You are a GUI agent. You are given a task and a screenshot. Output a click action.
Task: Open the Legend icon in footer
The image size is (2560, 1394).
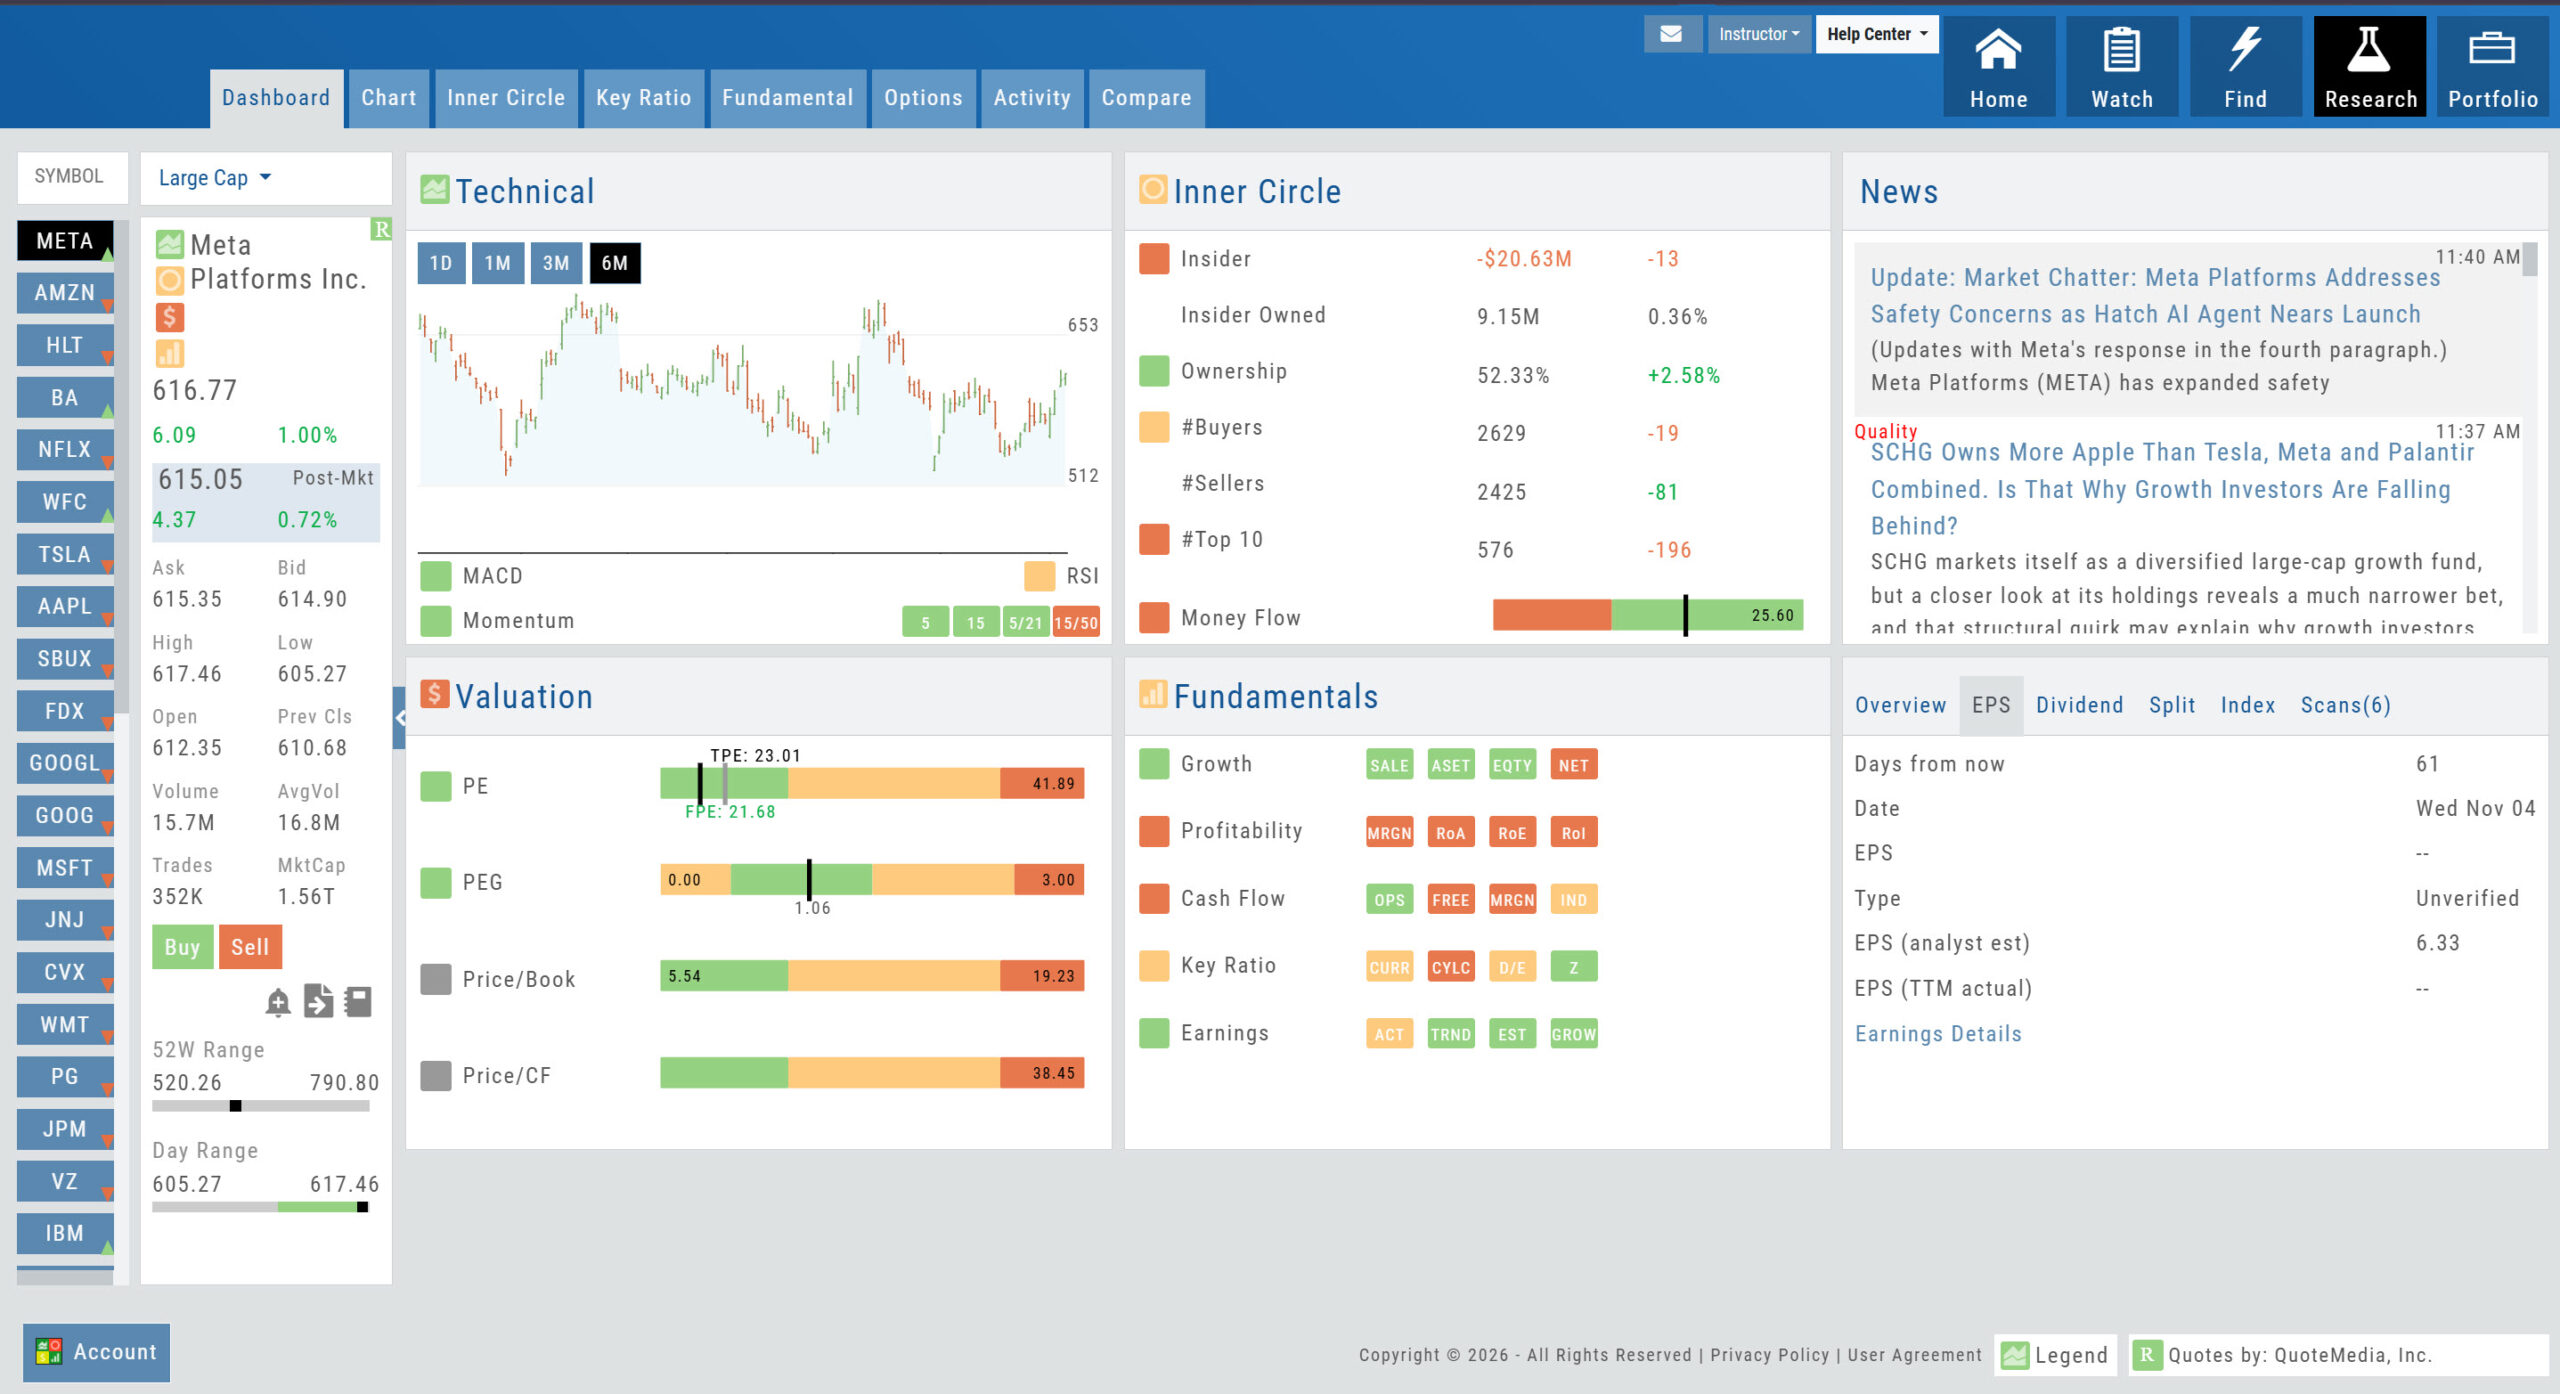pyautogui.click(x=2014, y=1356)
